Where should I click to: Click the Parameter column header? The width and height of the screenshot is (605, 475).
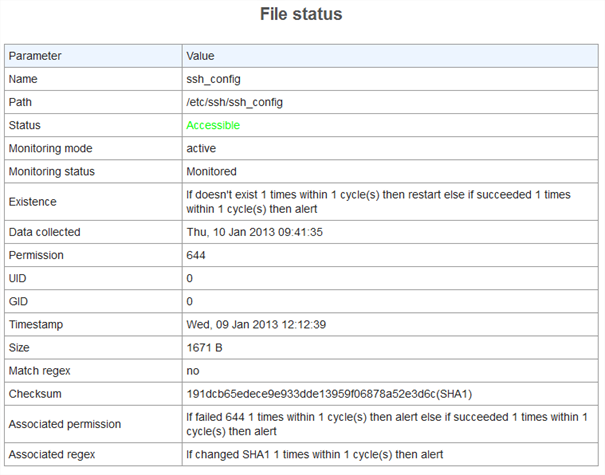pos(35,56)
